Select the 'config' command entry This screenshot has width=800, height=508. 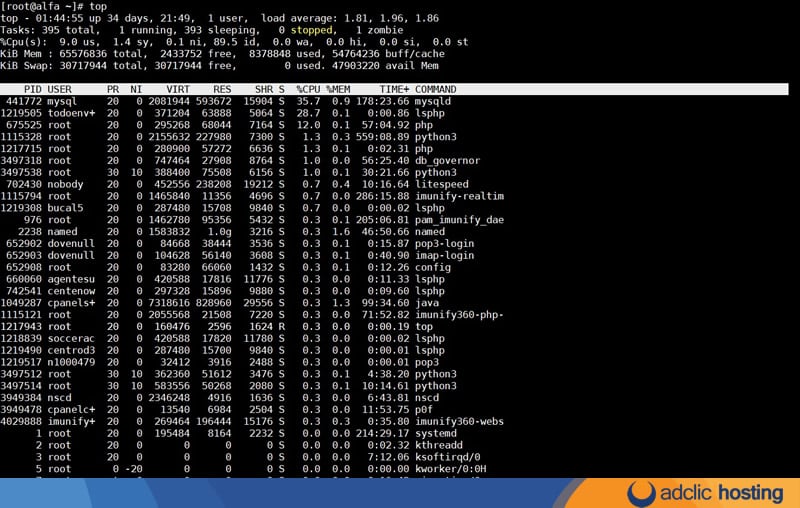(x=433, y=267)
